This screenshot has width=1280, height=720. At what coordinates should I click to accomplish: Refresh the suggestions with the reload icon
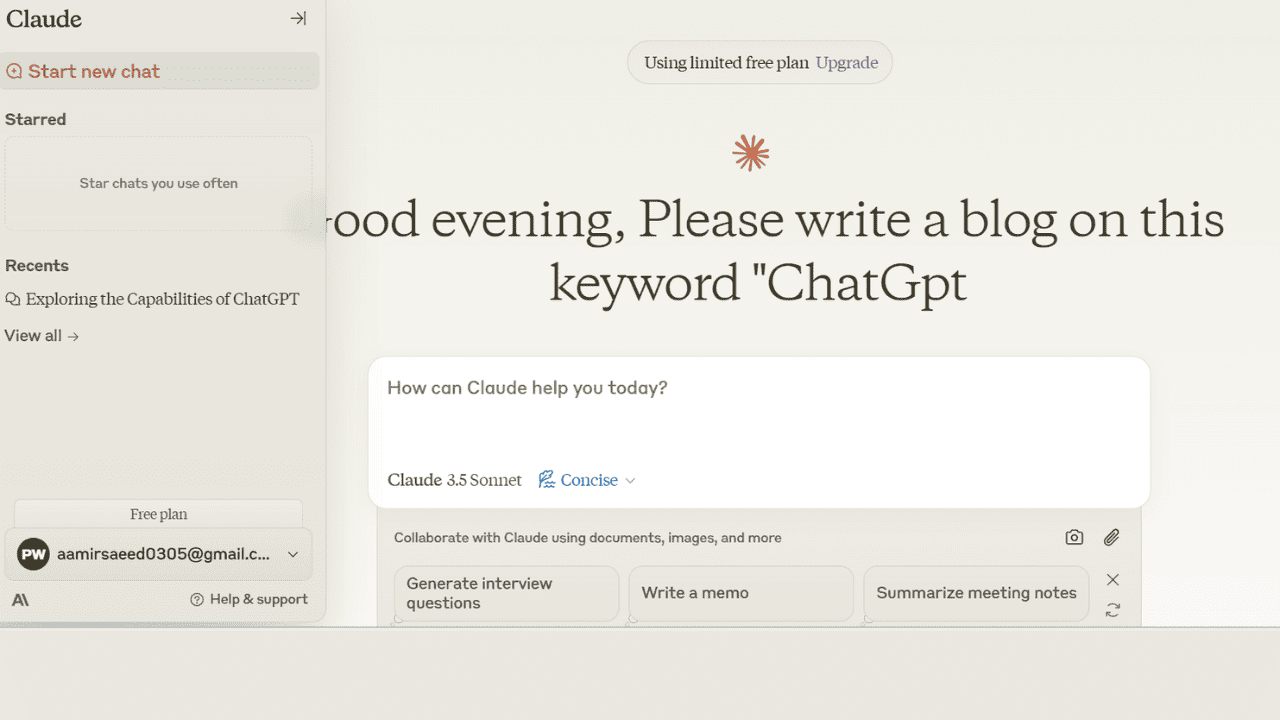1112,609
